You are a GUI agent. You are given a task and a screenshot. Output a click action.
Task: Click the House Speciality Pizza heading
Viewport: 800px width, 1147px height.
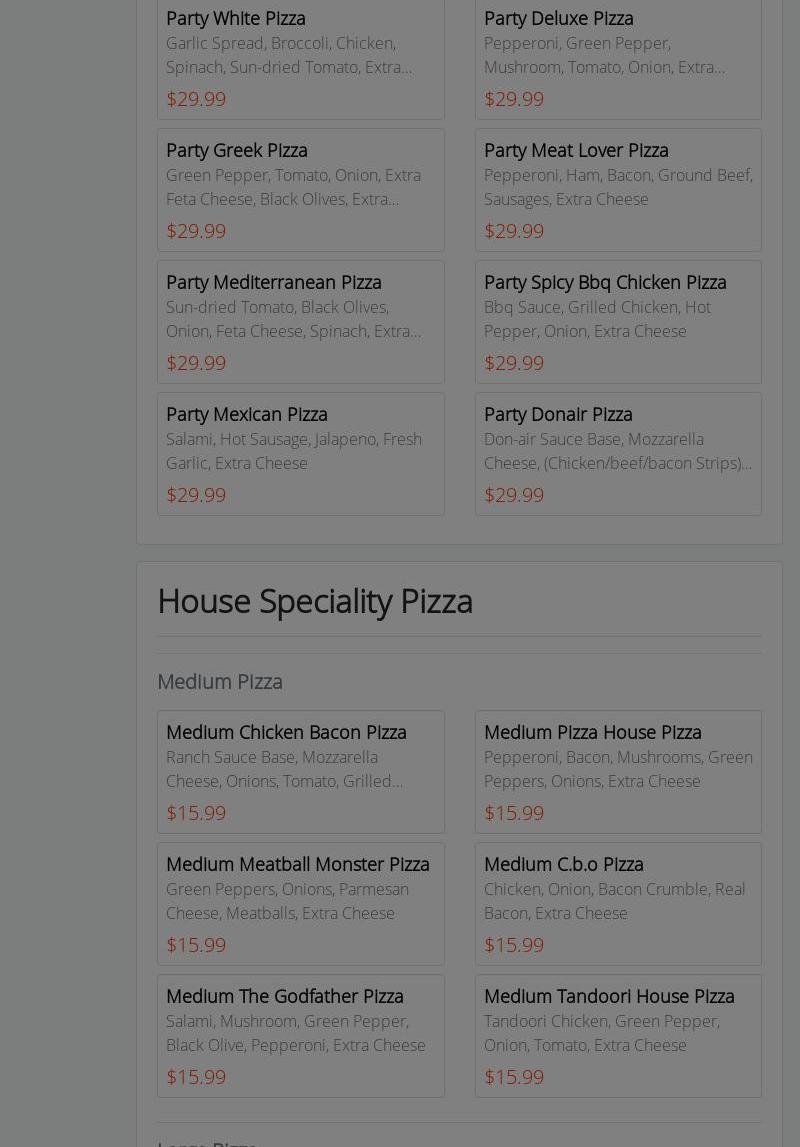(315, 601)
